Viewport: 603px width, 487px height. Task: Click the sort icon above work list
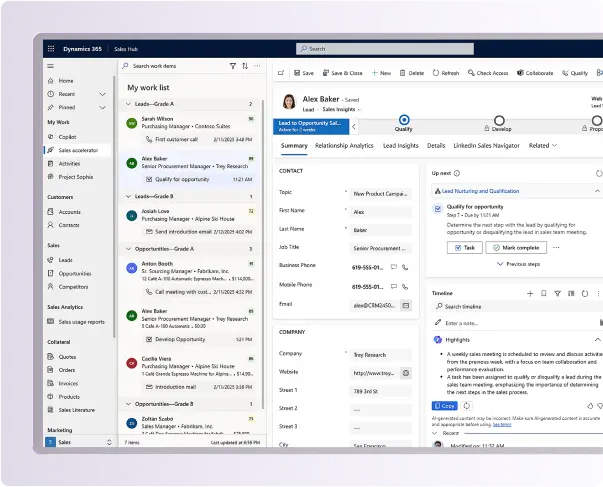(x=244, y=66)
